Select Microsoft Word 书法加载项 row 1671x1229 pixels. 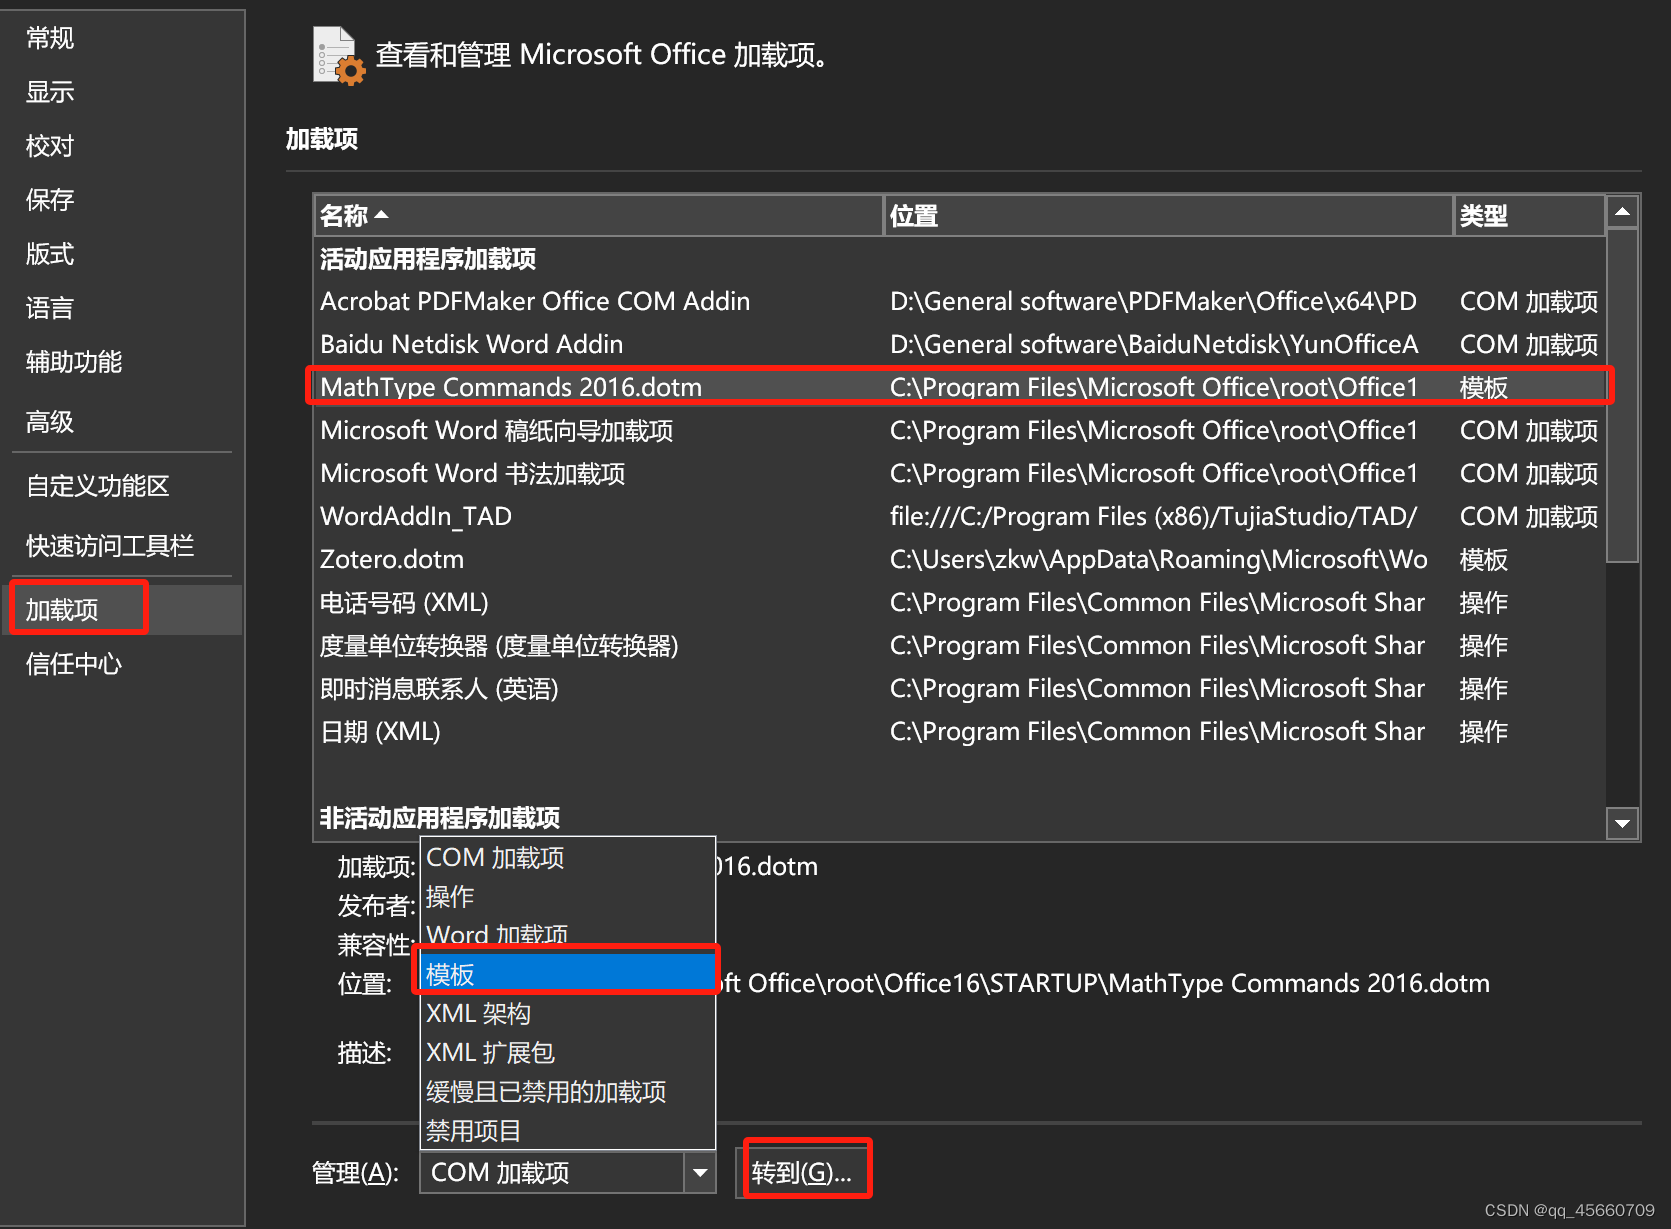point(960,473)
